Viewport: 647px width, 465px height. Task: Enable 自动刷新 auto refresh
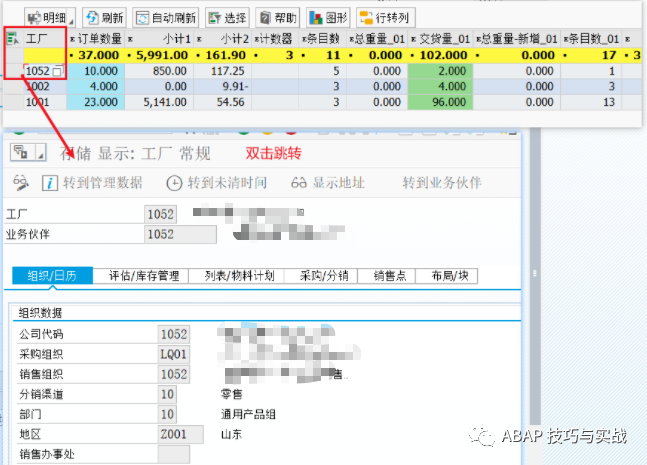(x=166, y=18)
